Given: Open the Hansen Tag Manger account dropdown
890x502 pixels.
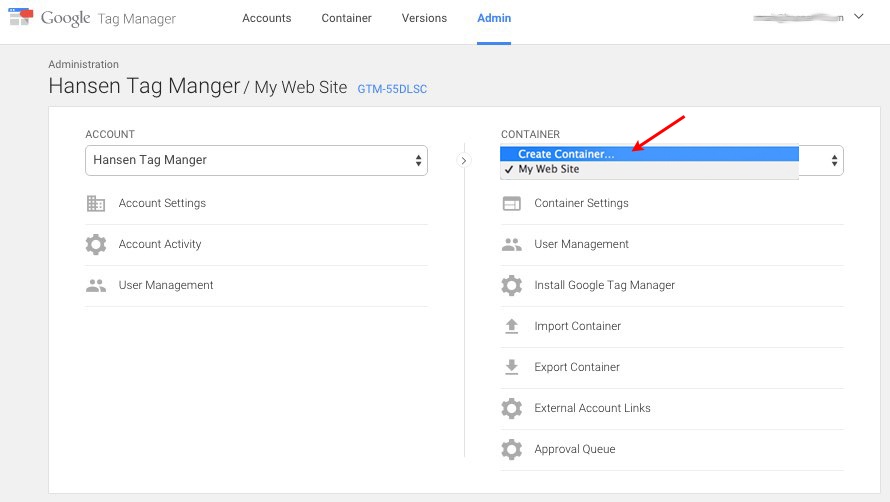Looking at the screenshot, I should 256,160.
